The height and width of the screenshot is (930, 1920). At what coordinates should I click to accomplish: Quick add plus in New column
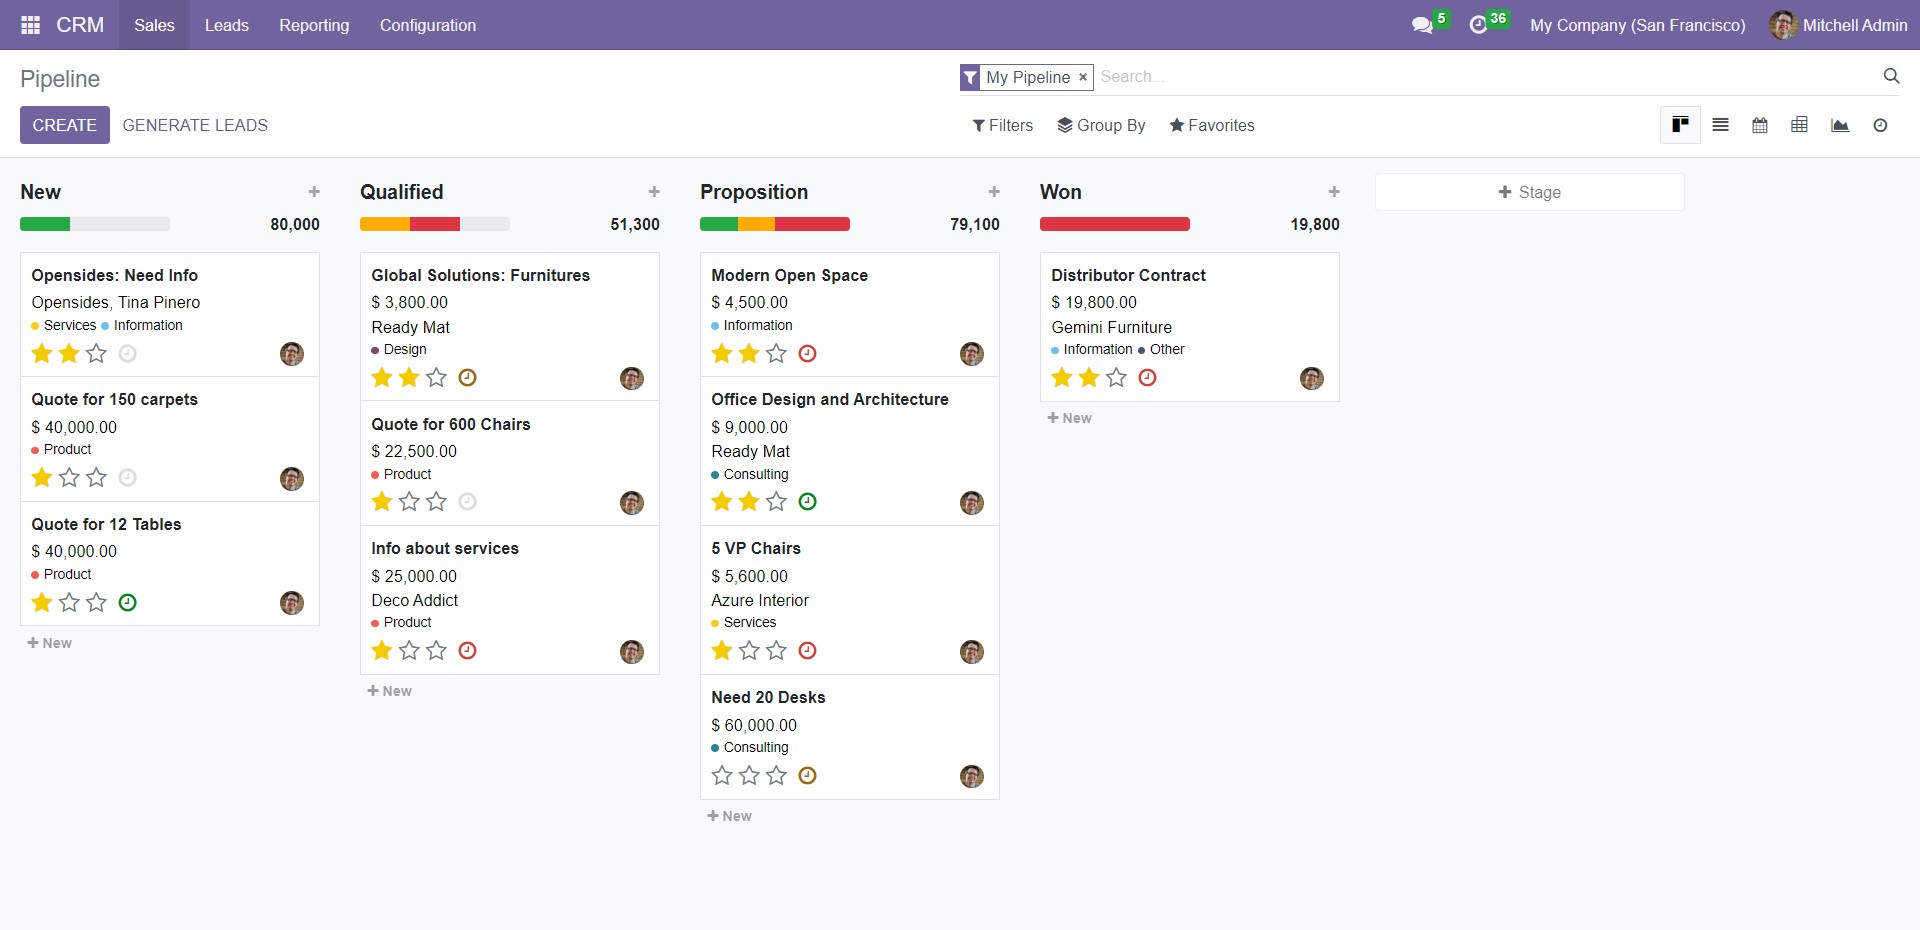pos(314,192)
